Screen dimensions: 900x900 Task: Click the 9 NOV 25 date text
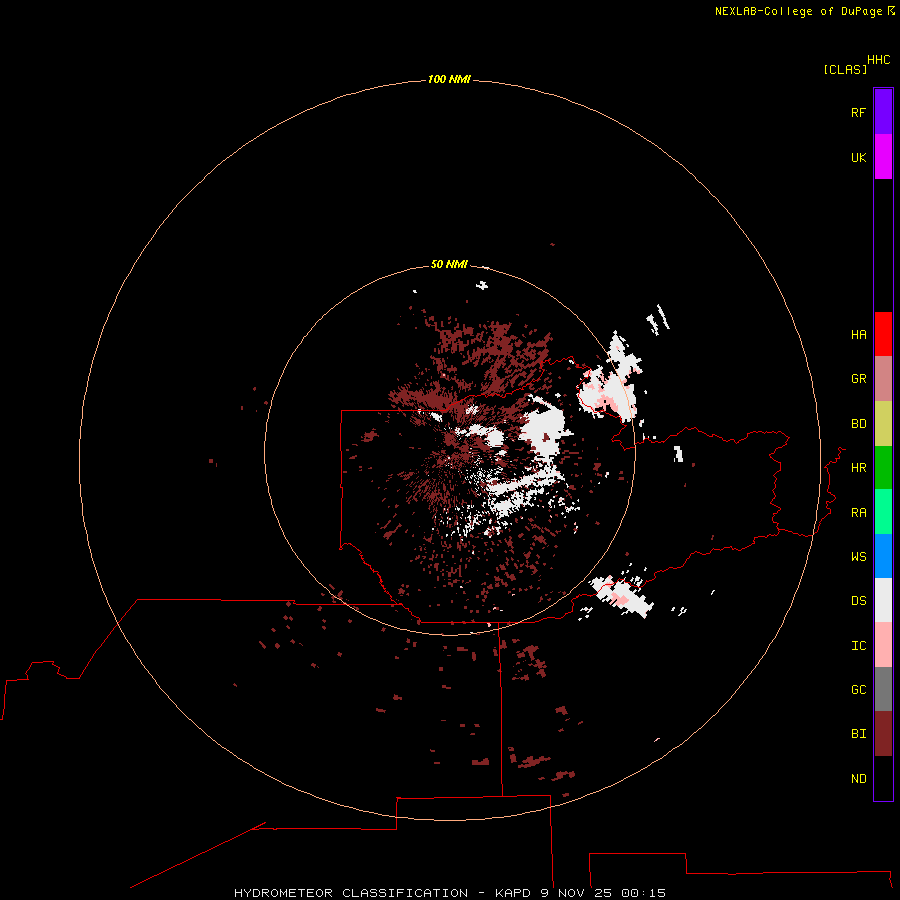pyautogui.click(x=576, y=893)
